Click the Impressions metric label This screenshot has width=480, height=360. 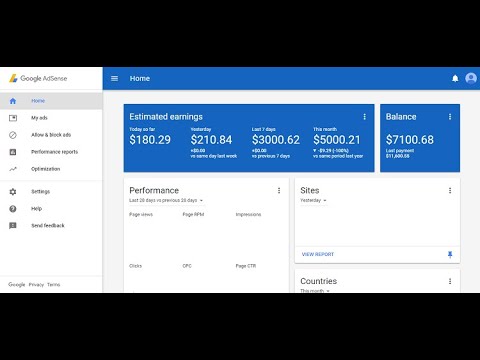(248, 215)
